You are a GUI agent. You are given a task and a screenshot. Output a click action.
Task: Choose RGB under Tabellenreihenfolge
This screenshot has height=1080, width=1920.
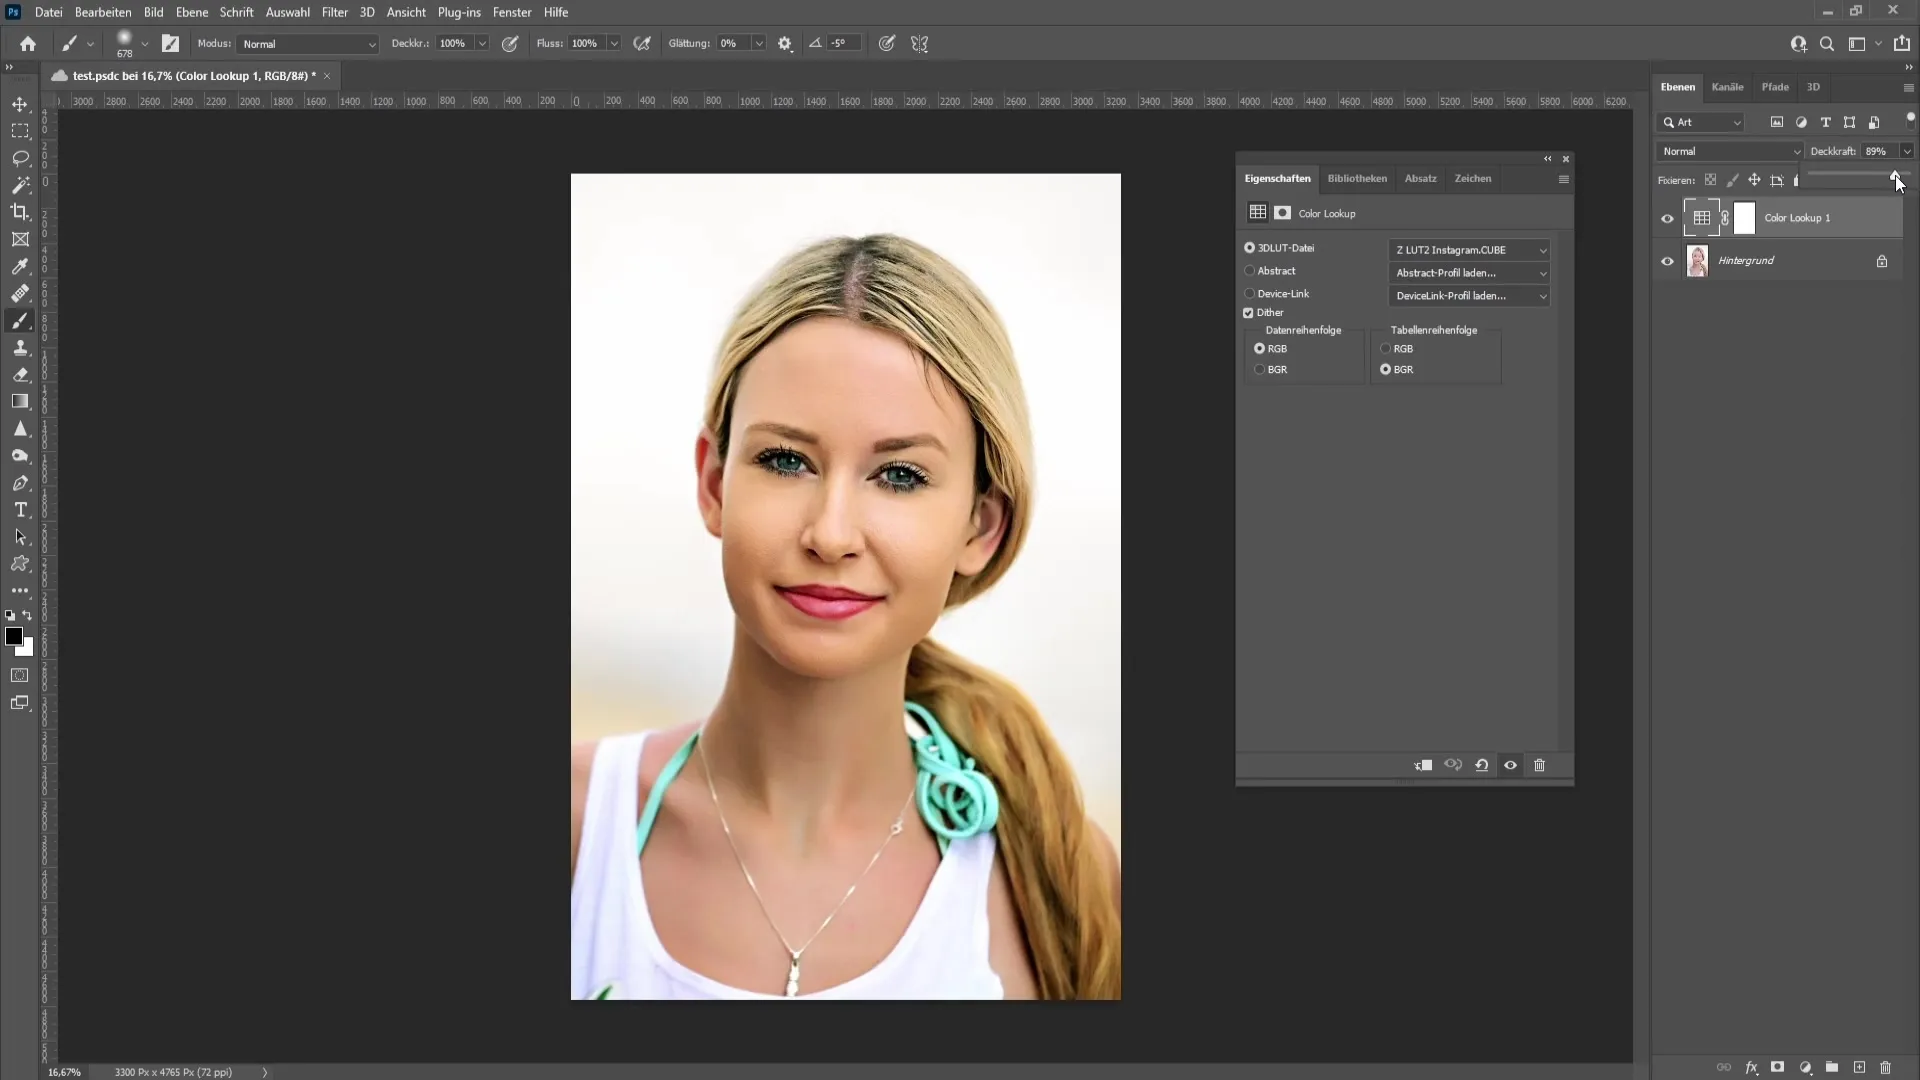1386,349
